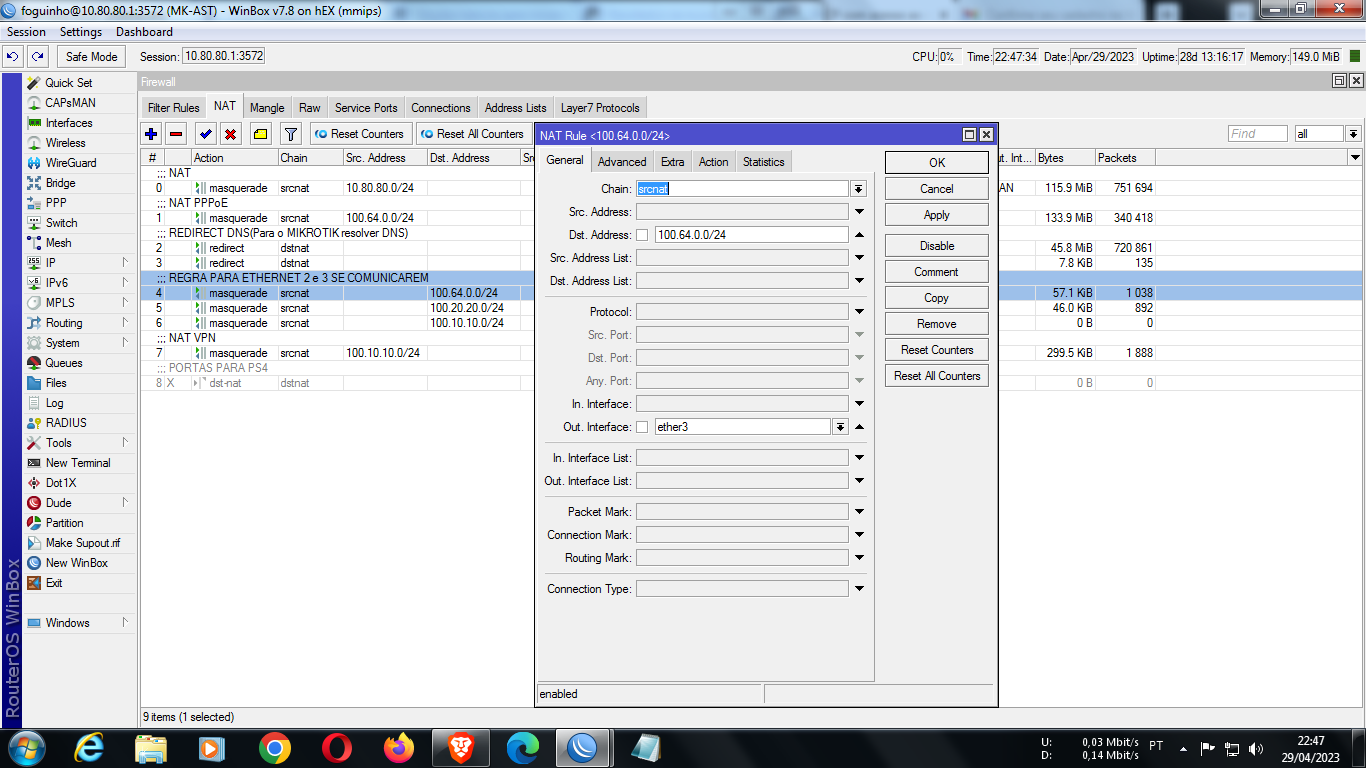
Task: Open the Chain dropdown
Action: click(x=858, y=189)
